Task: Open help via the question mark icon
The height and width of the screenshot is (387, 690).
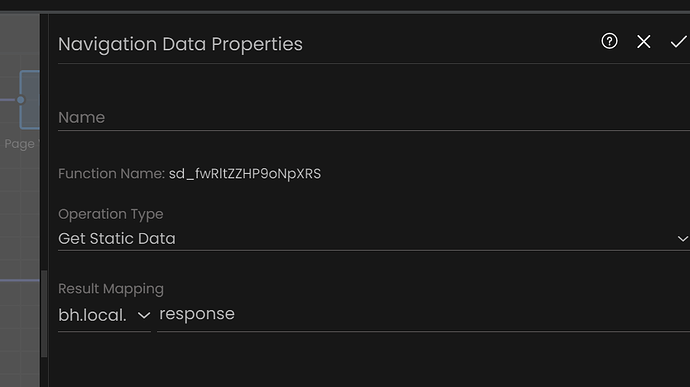Action: click(609, 41)
